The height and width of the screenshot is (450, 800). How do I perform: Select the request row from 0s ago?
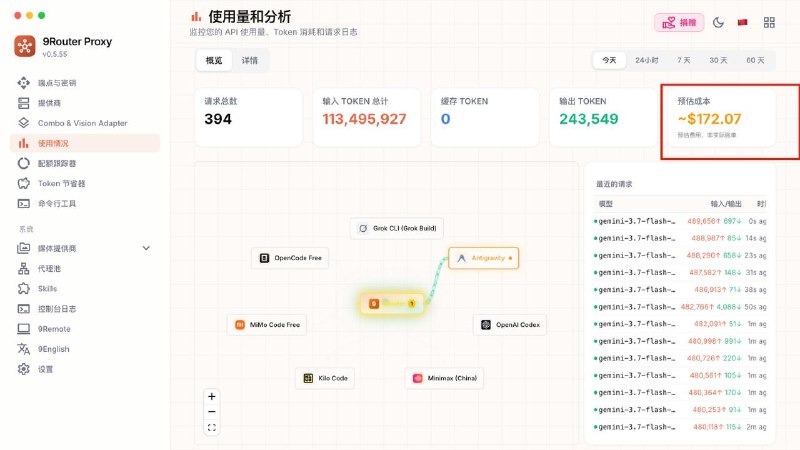coord(680,221)
